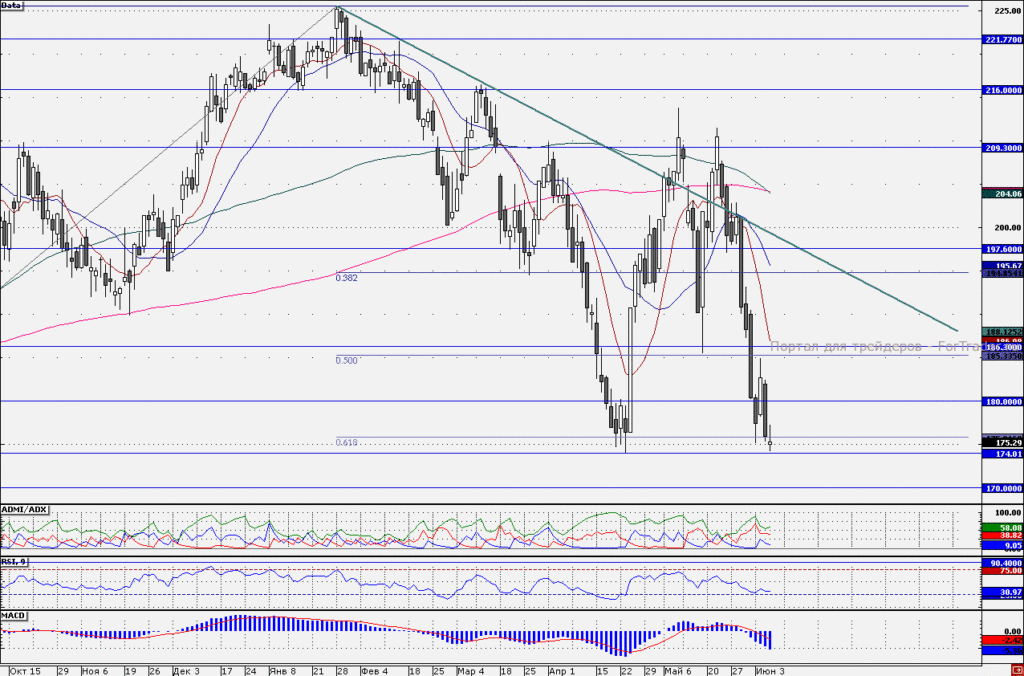Click the 170.0000 price level tag
The image size is (1024, 676).
1002,489
